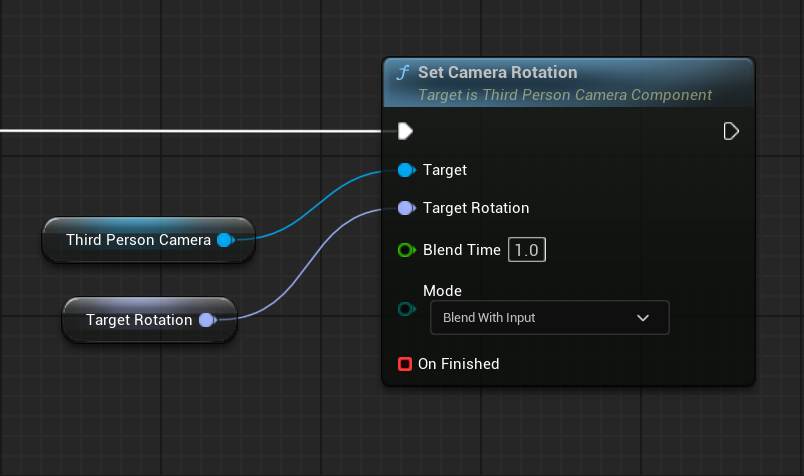804x476 pixels.
Task: Click the Third Person Camera output pin
Action: (225, 240)
